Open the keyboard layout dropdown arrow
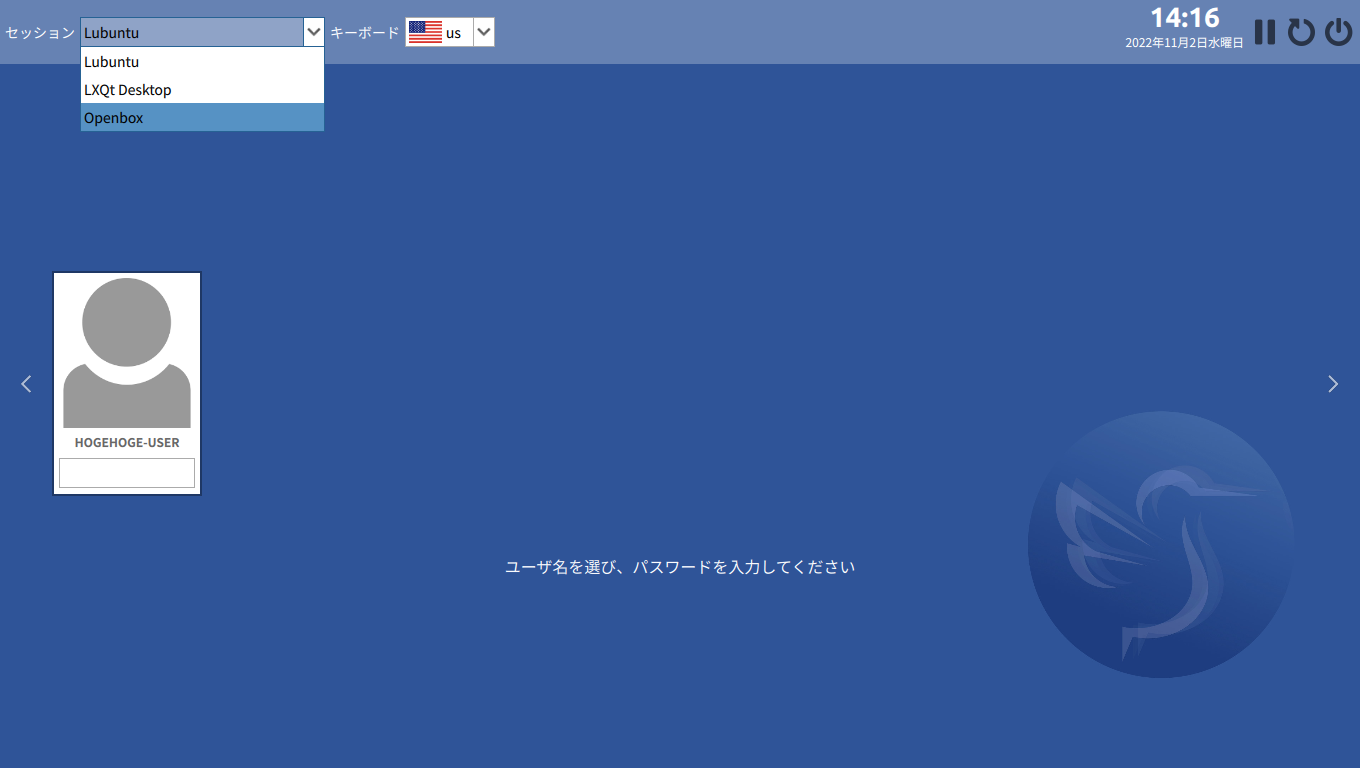The width and height of the screenshot is (1360, 768). (x=484, y=32)
